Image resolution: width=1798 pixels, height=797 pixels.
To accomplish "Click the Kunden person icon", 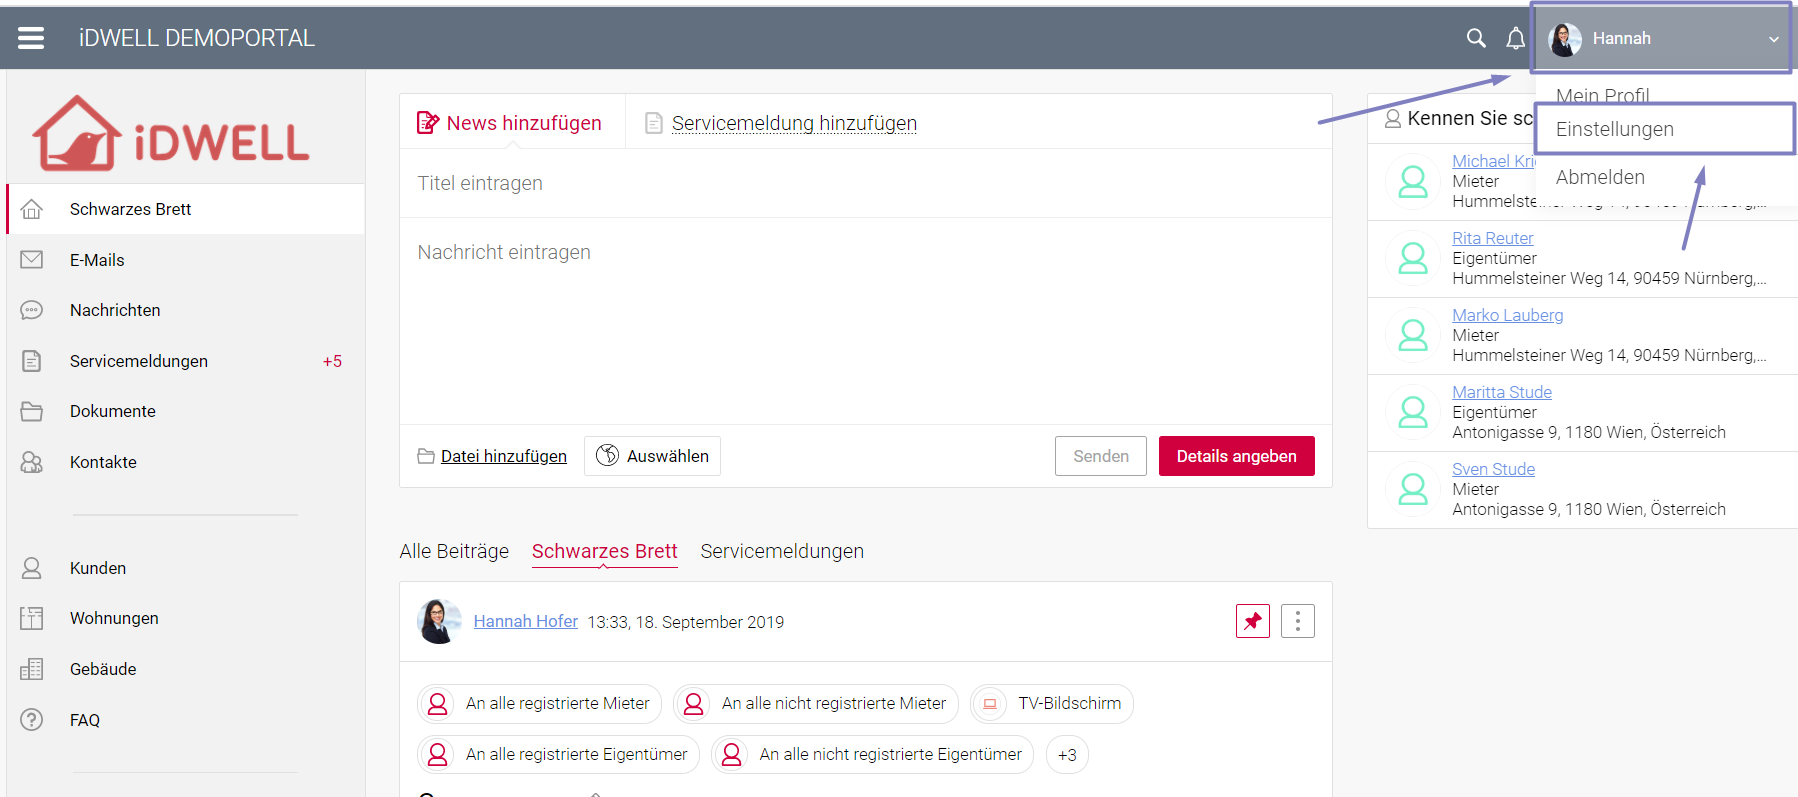I will [32, 568].
